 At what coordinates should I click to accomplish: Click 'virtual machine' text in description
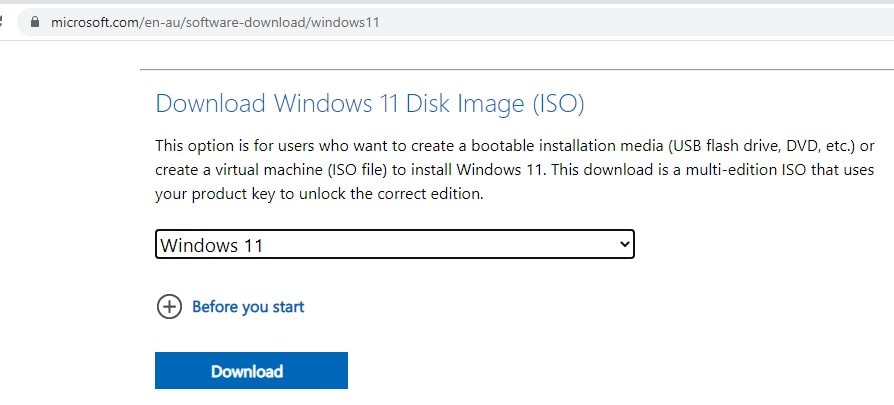click(255, 169)
